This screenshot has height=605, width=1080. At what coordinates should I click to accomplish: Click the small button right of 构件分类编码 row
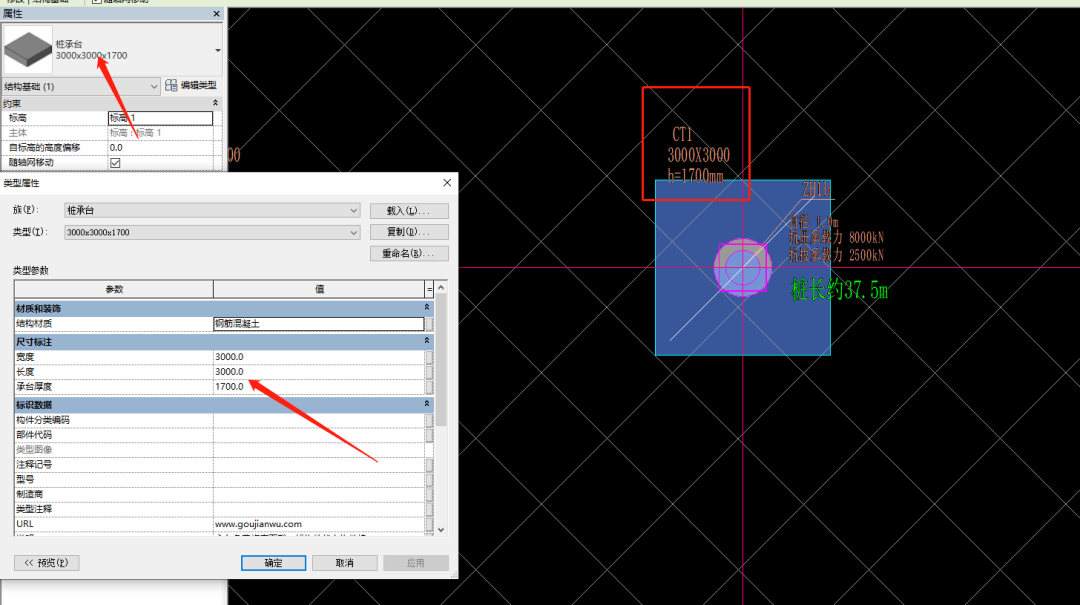coord(430,420)
